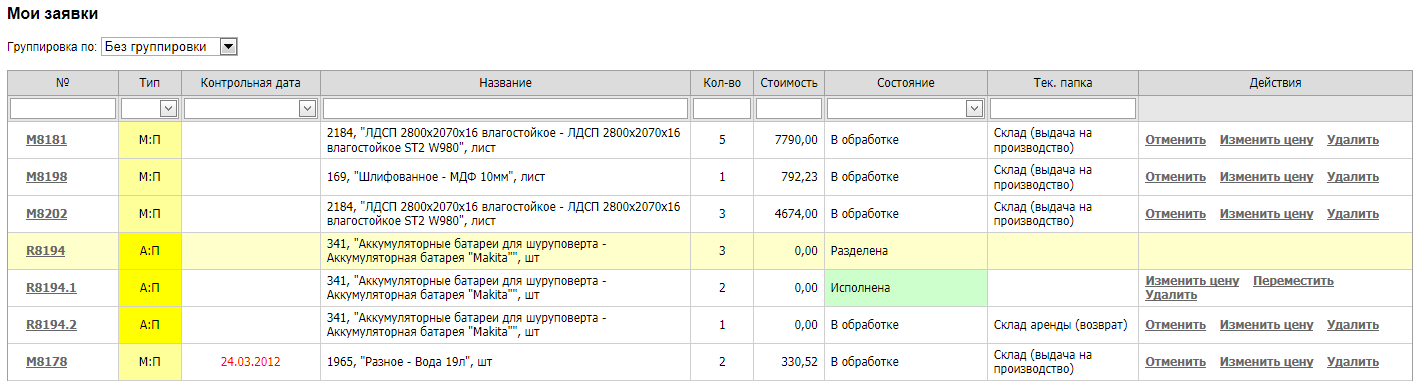The width and height of the screenshot is (1415, 381).
Task: Click Отменить for request R8194.2
Action: click(1176, 325)
